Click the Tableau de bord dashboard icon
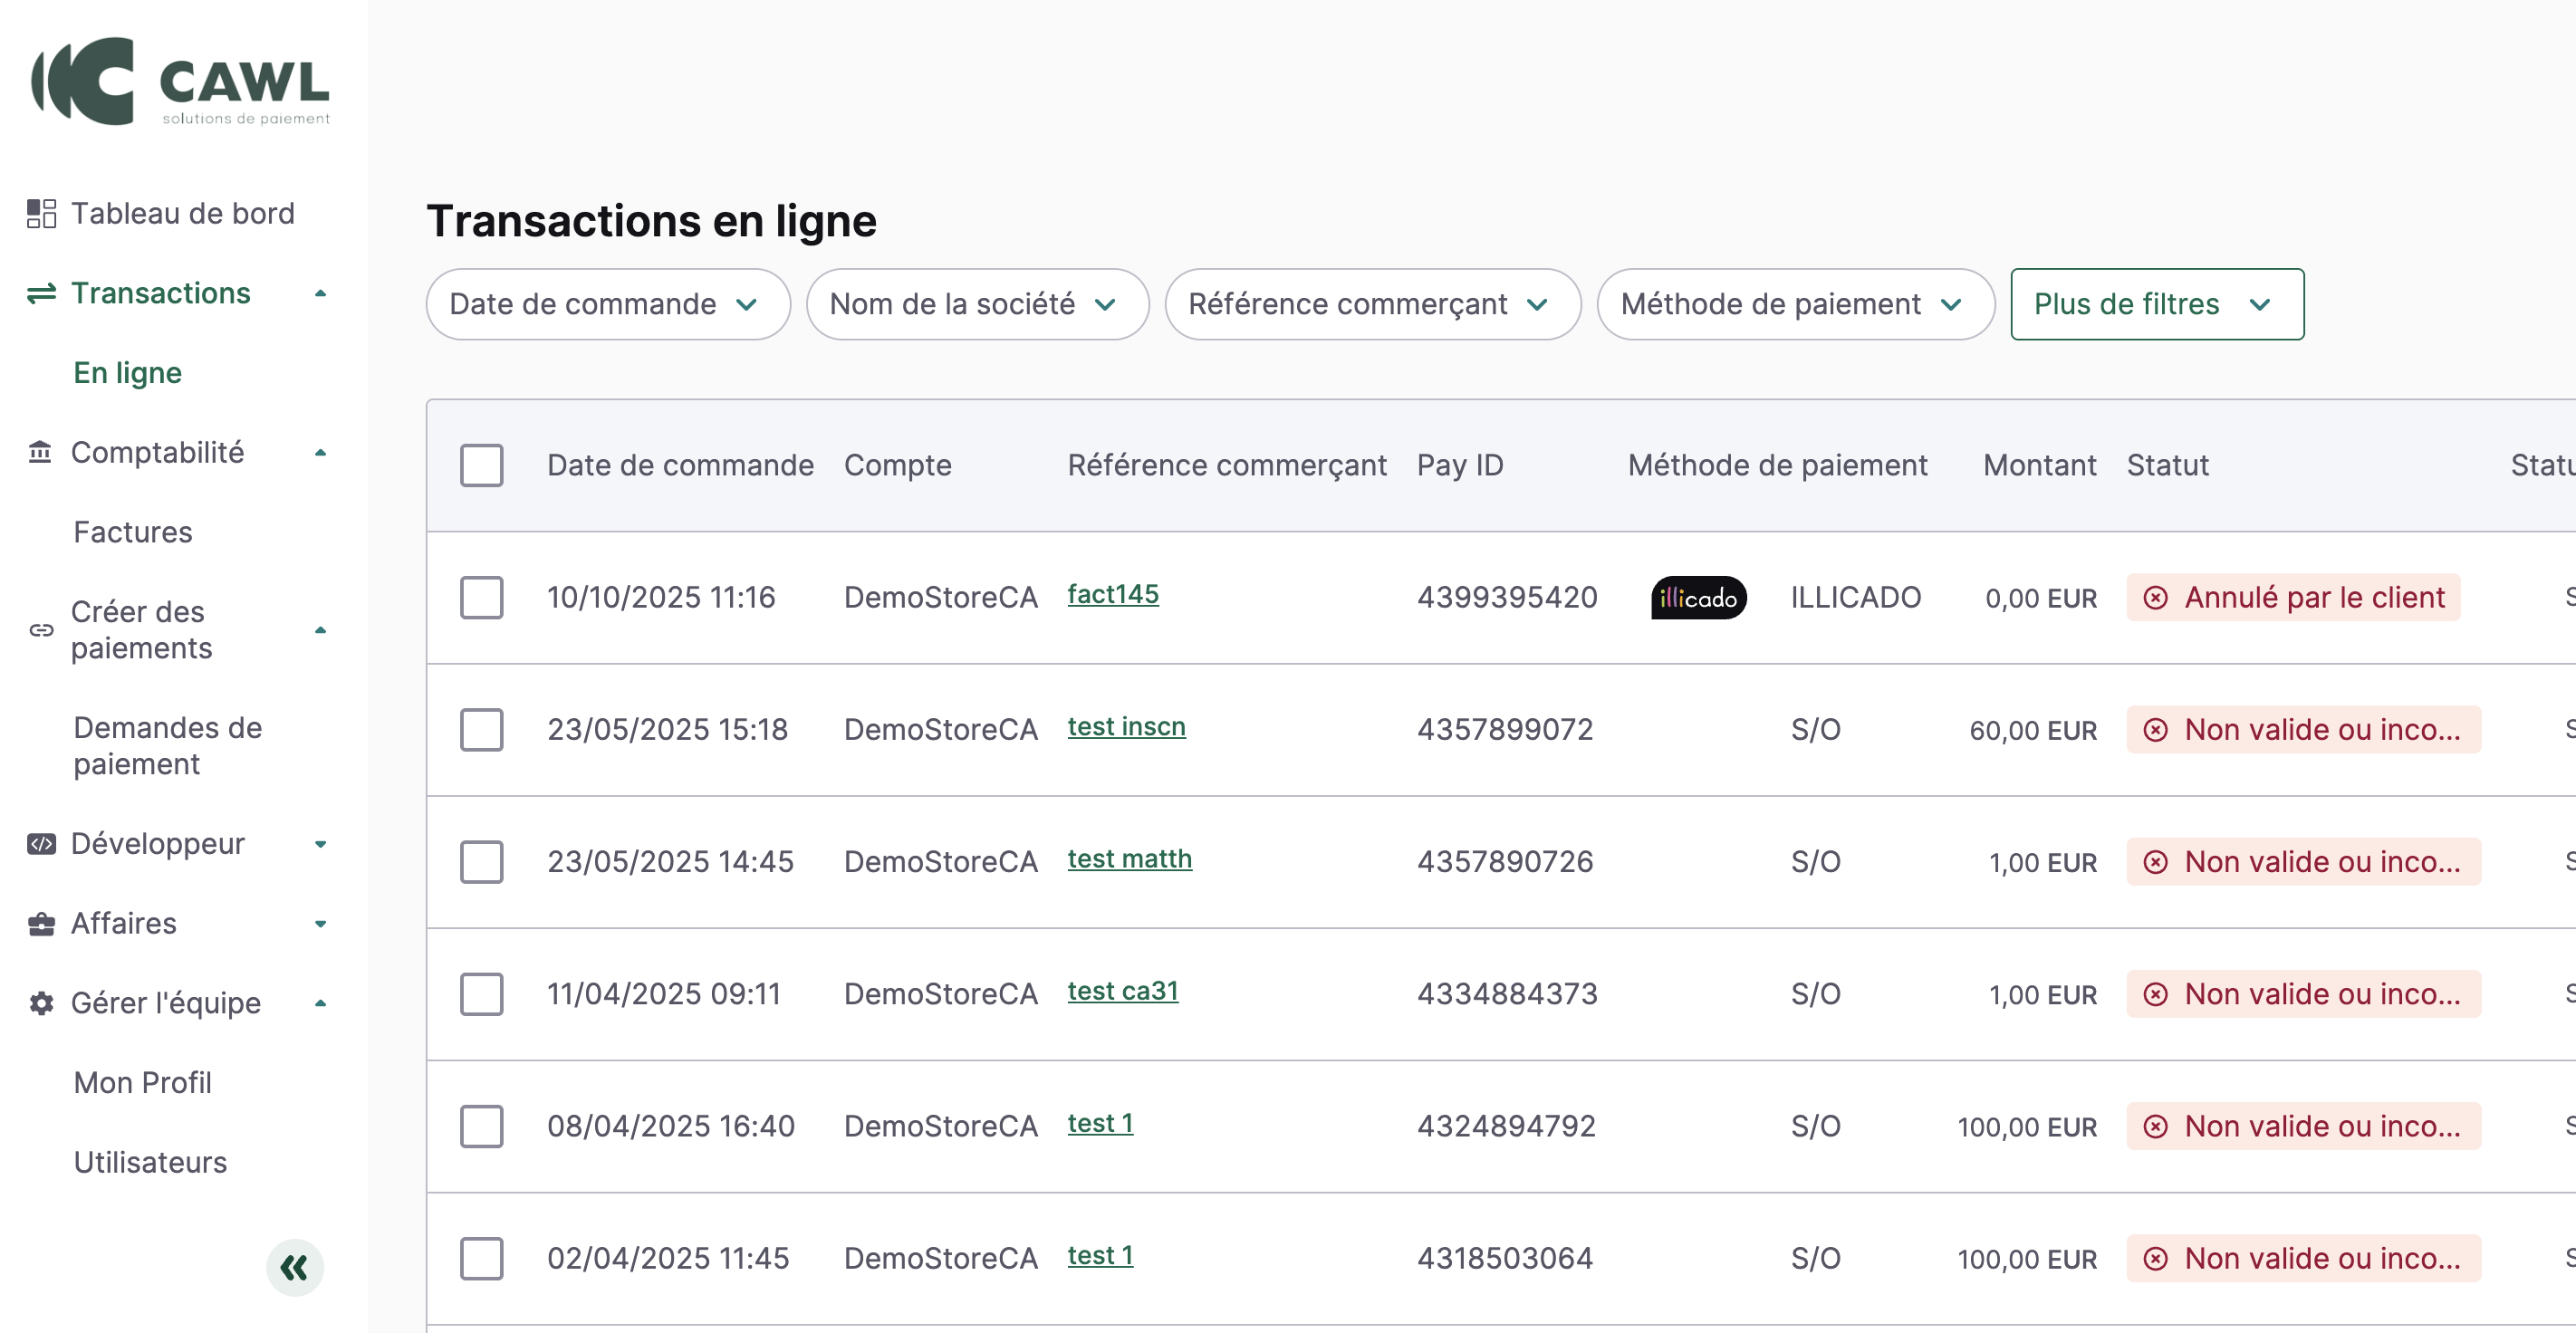The image size is (2576, 1333). pos(41,213)
